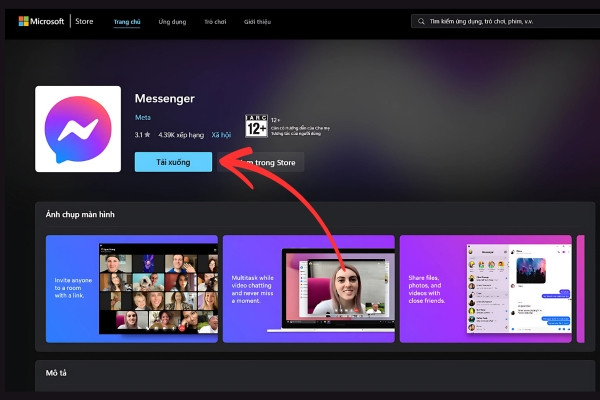Open the multitask video chatting screenshot
This screenshot has width=600, height=400.
pos(308,289)
